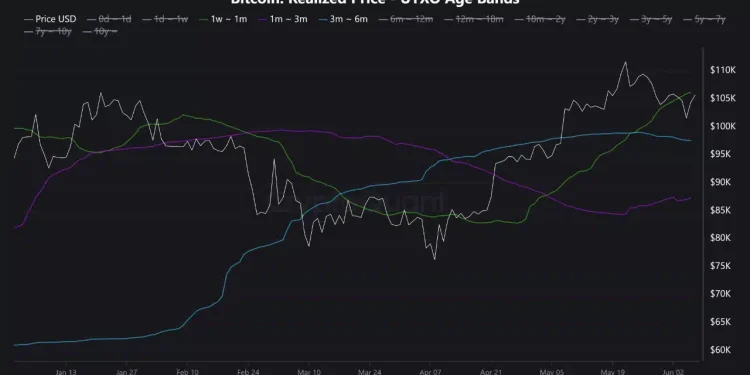Enable the 1d ~ 1w age band
The image size is (750, 375).
point(165,19)
